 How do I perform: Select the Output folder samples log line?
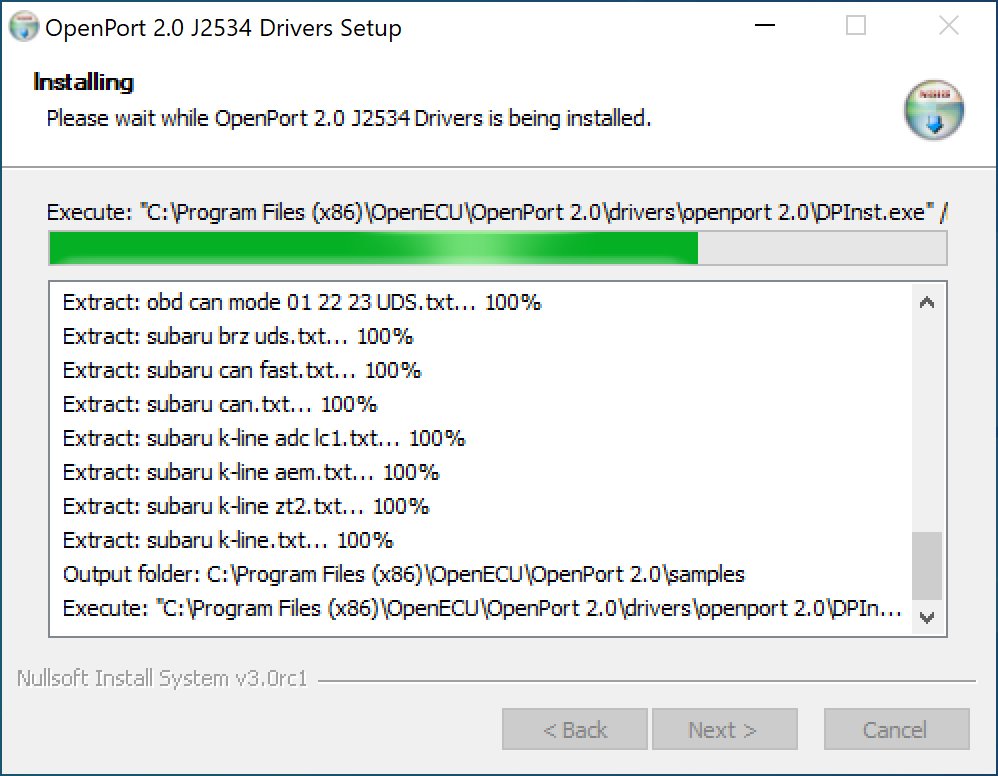(x=404, y=574)
